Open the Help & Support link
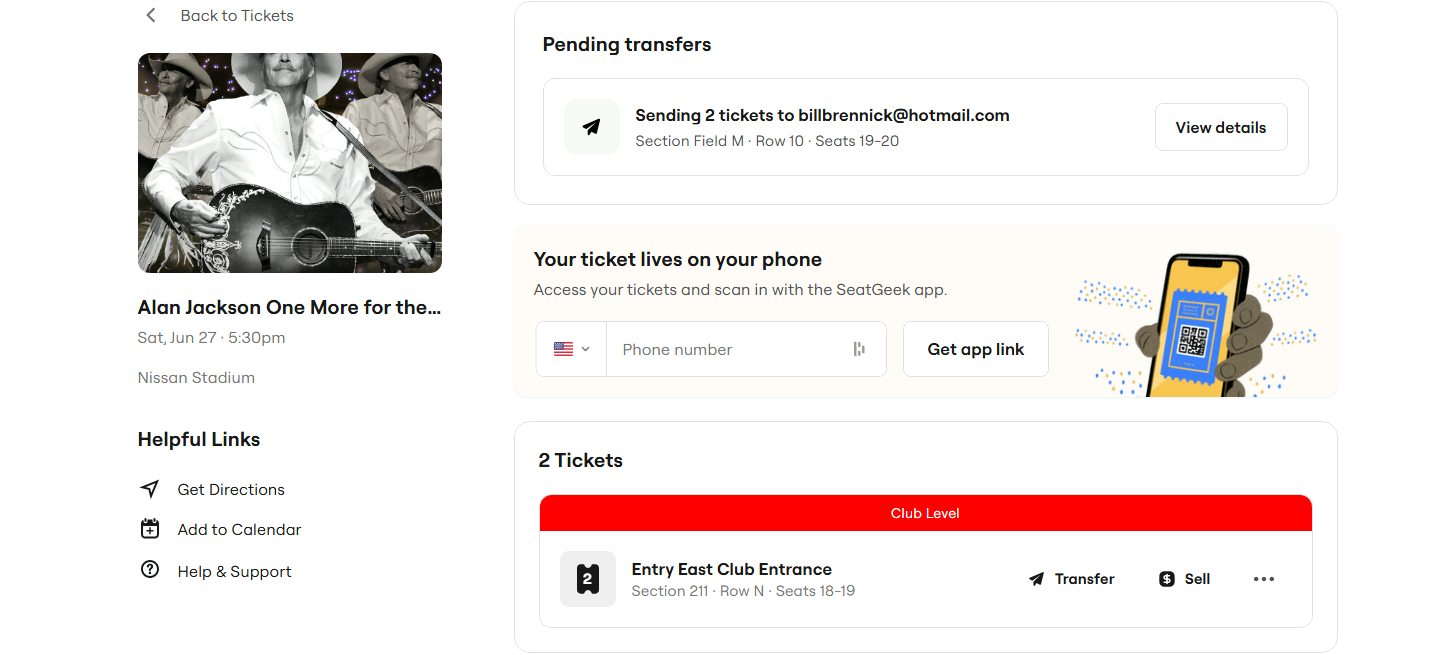 (x=234, y=571)
